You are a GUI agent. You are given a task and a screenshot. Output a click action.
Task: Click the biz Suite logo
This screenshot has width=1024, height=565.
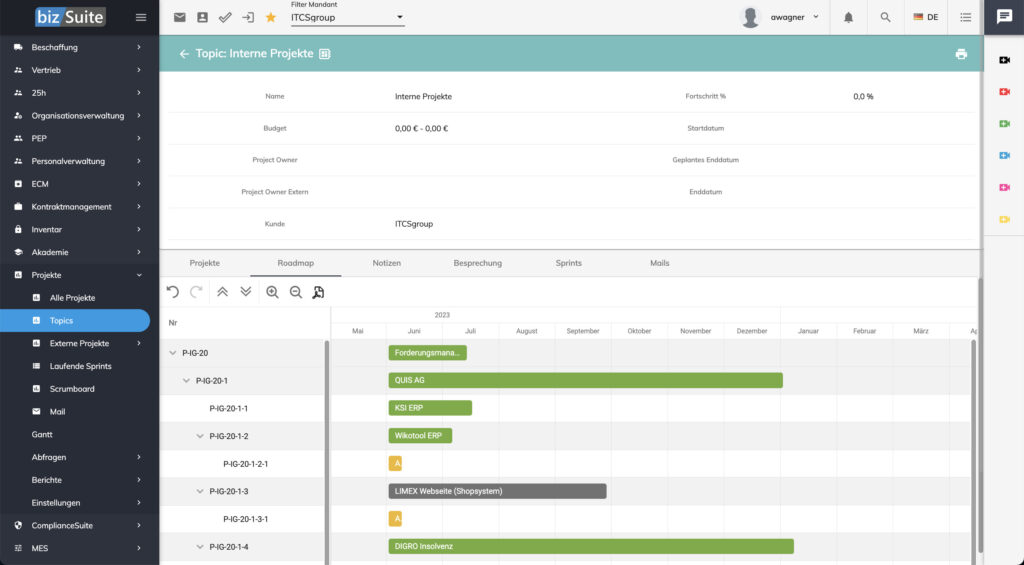(70, 17)
